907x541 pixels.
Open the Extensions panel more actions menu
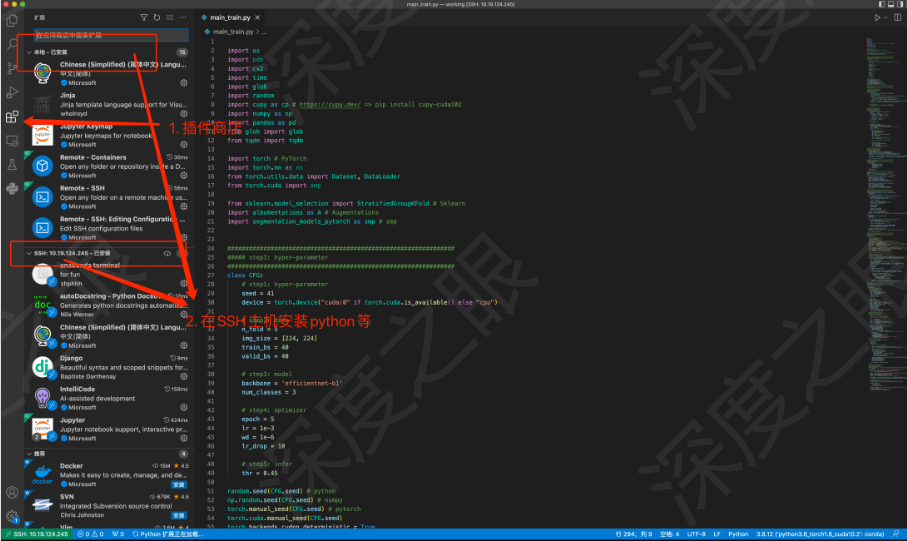(183, 17)
